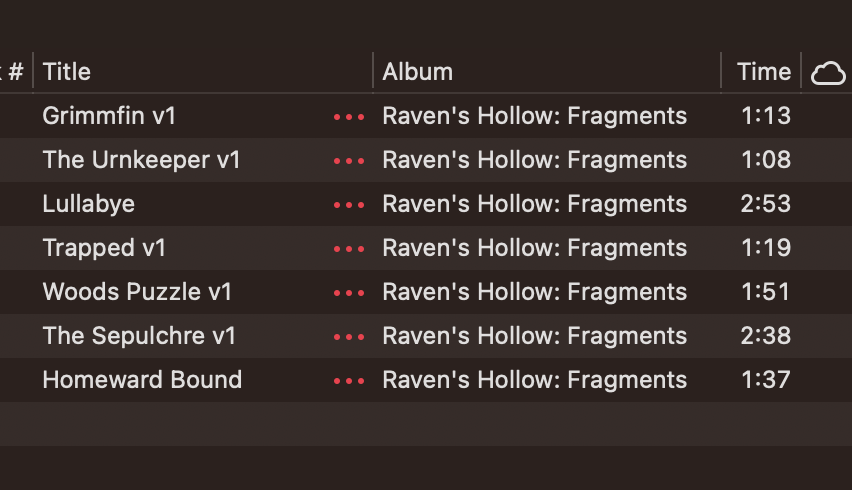Click the track number column header

(14, 72)
